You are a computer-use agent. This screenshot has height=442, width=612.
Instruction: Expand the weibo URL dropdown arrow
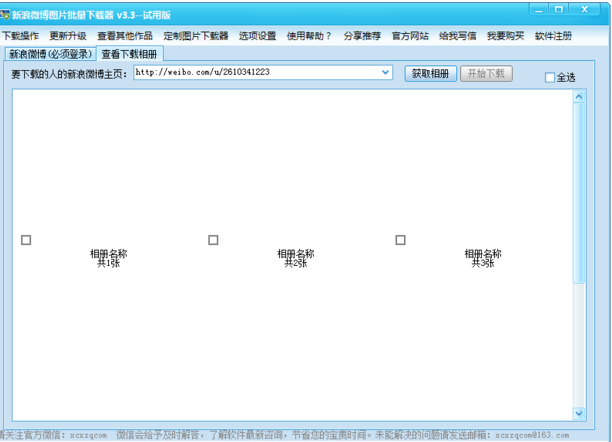(x=386, y=72)
